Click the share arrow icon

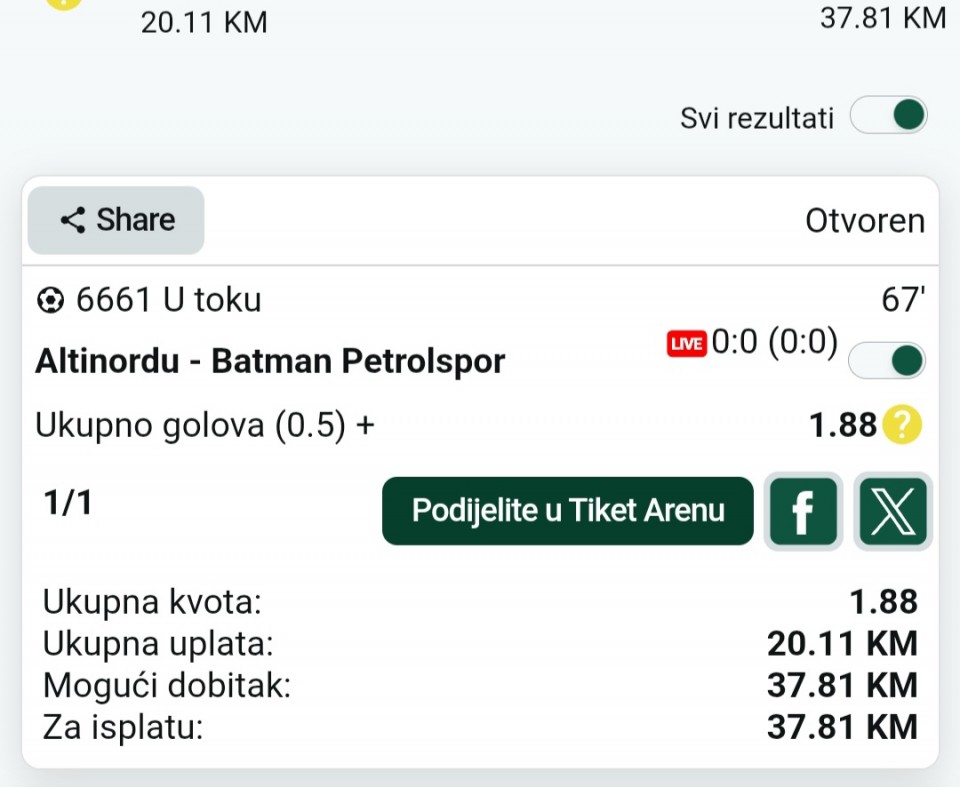73,220
